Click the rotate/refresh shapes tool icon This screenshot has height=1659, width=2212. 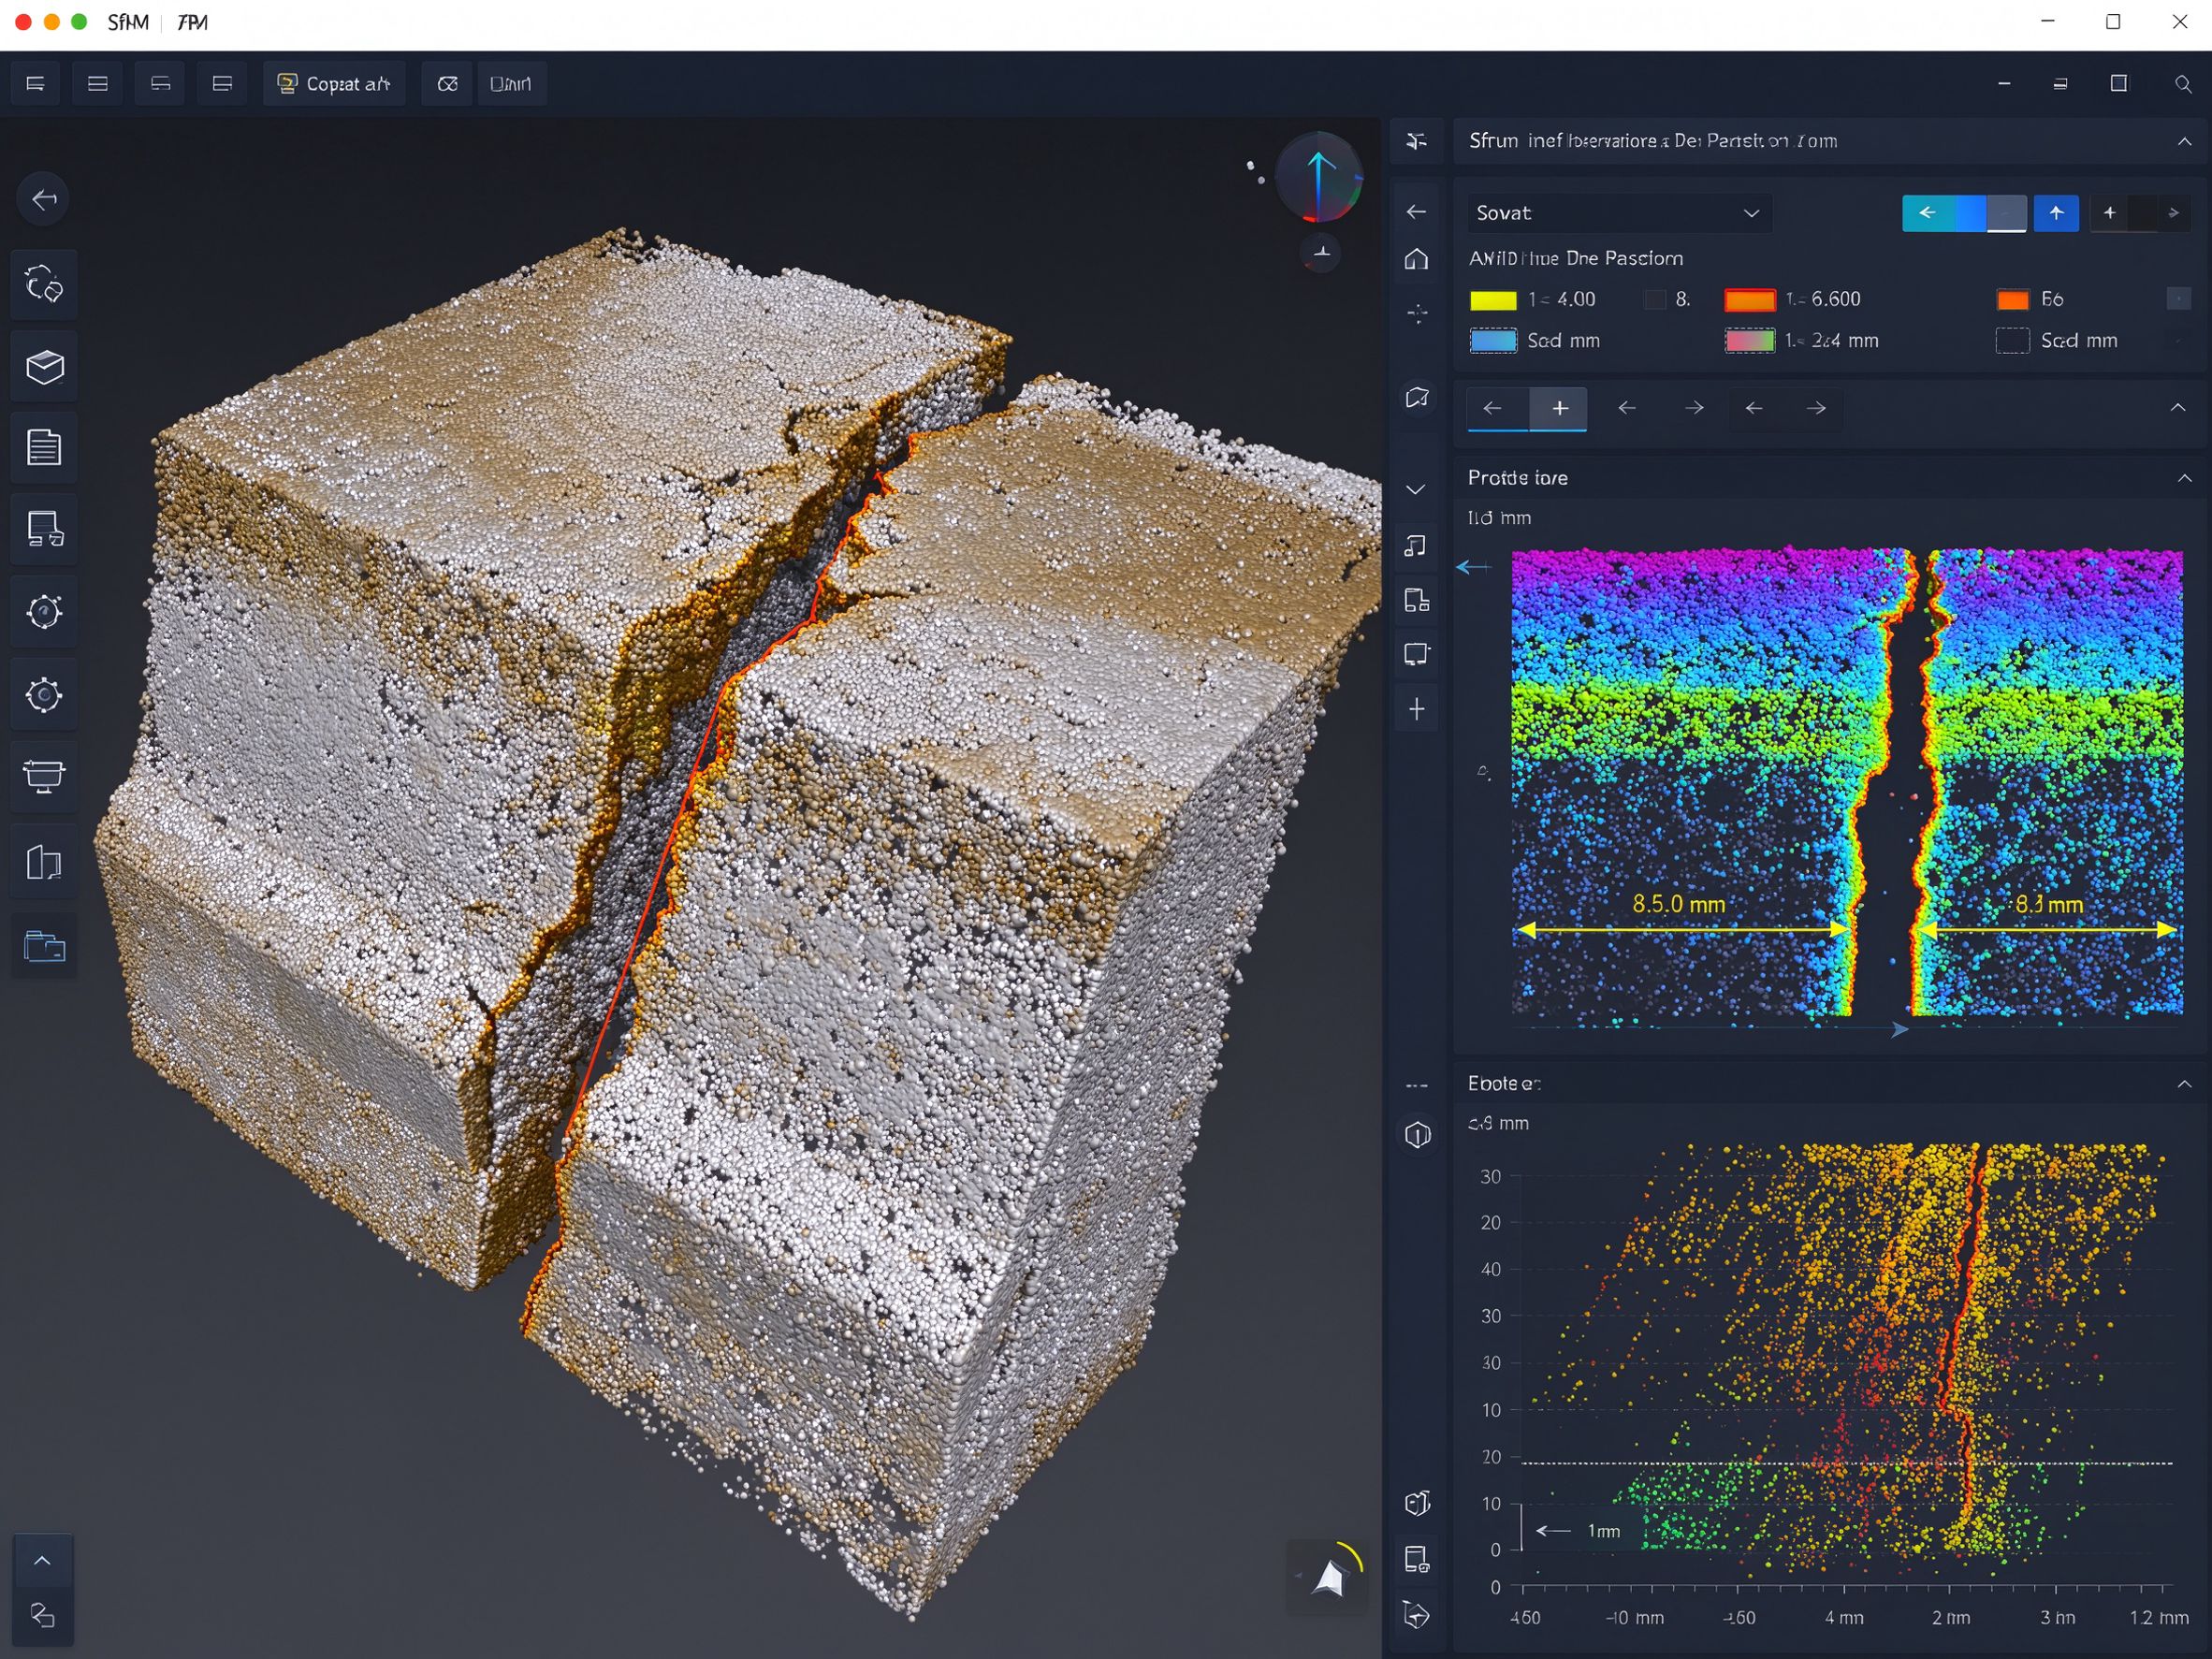(44, 285)
